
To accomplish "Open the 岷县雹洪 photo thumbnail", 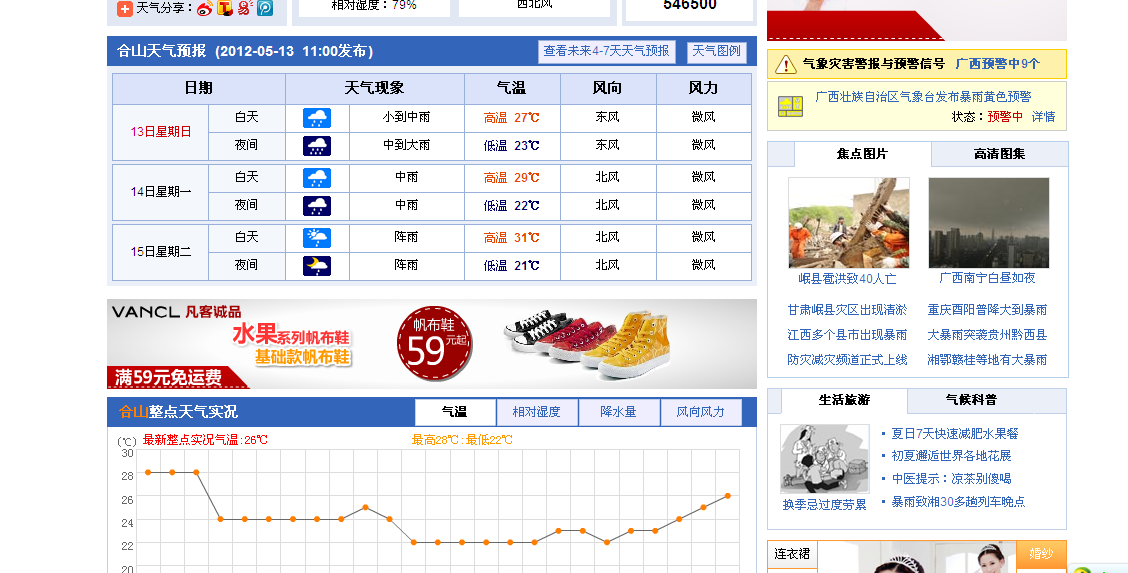I will pos(849,223).
